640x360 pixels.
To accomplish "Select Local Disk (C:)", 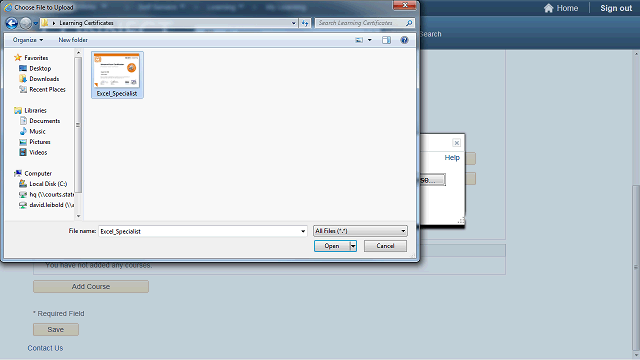I will click(48, 184).
